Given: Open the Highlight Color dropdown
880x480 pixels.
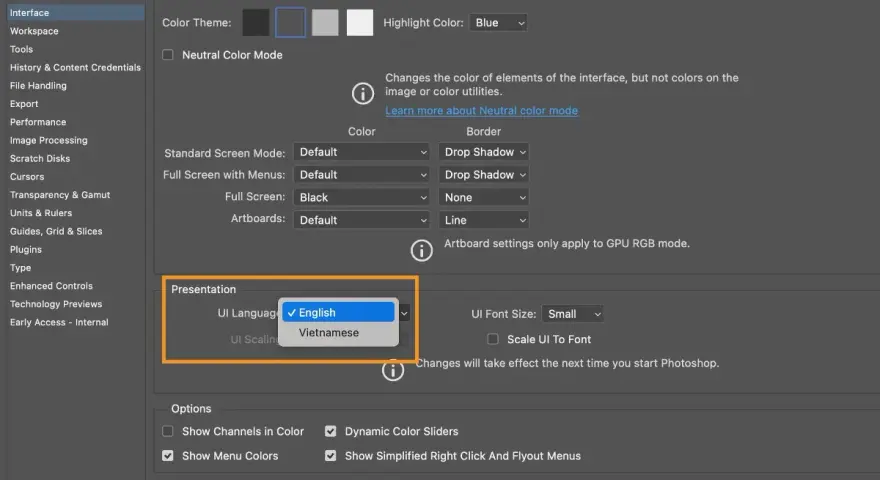Looking at the screenshot, I should 498,23.
